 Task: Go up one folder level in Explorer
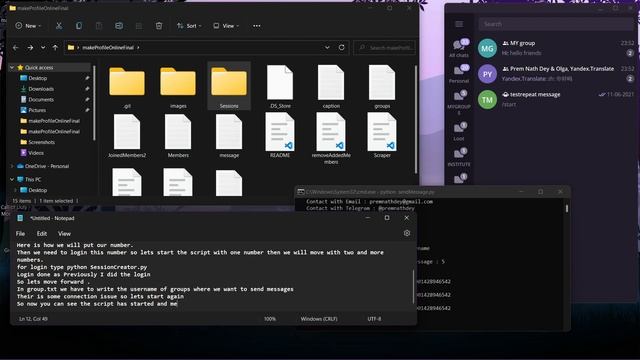(55, 48)
